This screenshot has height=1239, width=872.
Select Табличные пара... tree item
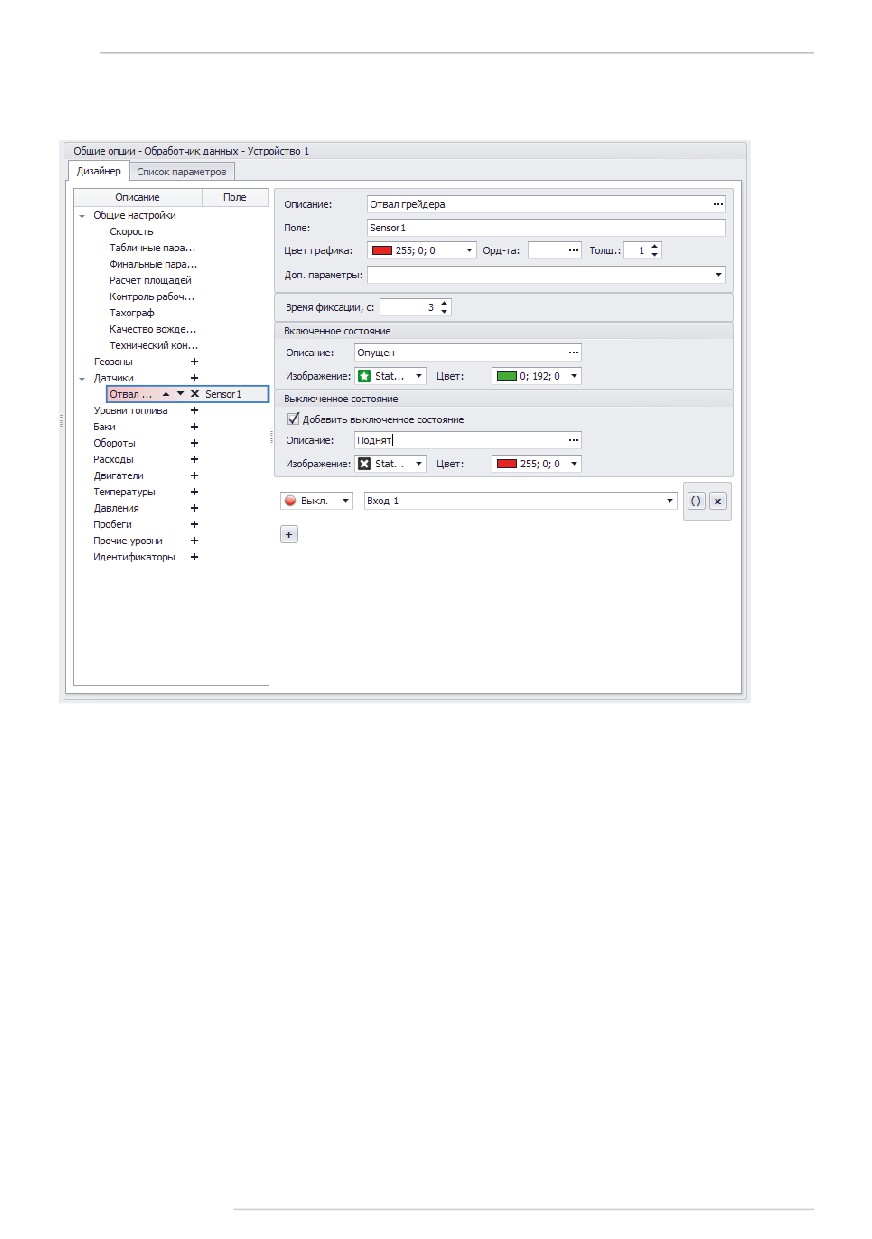click(x=153, y=247)
